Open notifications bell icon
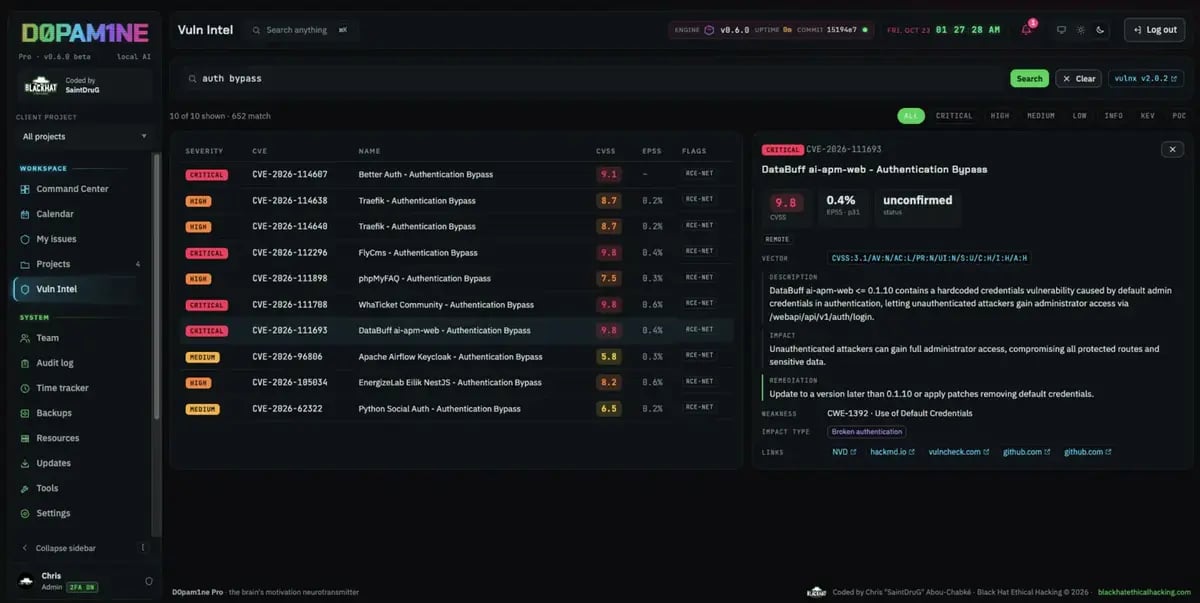Image resolution: width=1200 pixels, height=603 pixels. pos(1026,30)
